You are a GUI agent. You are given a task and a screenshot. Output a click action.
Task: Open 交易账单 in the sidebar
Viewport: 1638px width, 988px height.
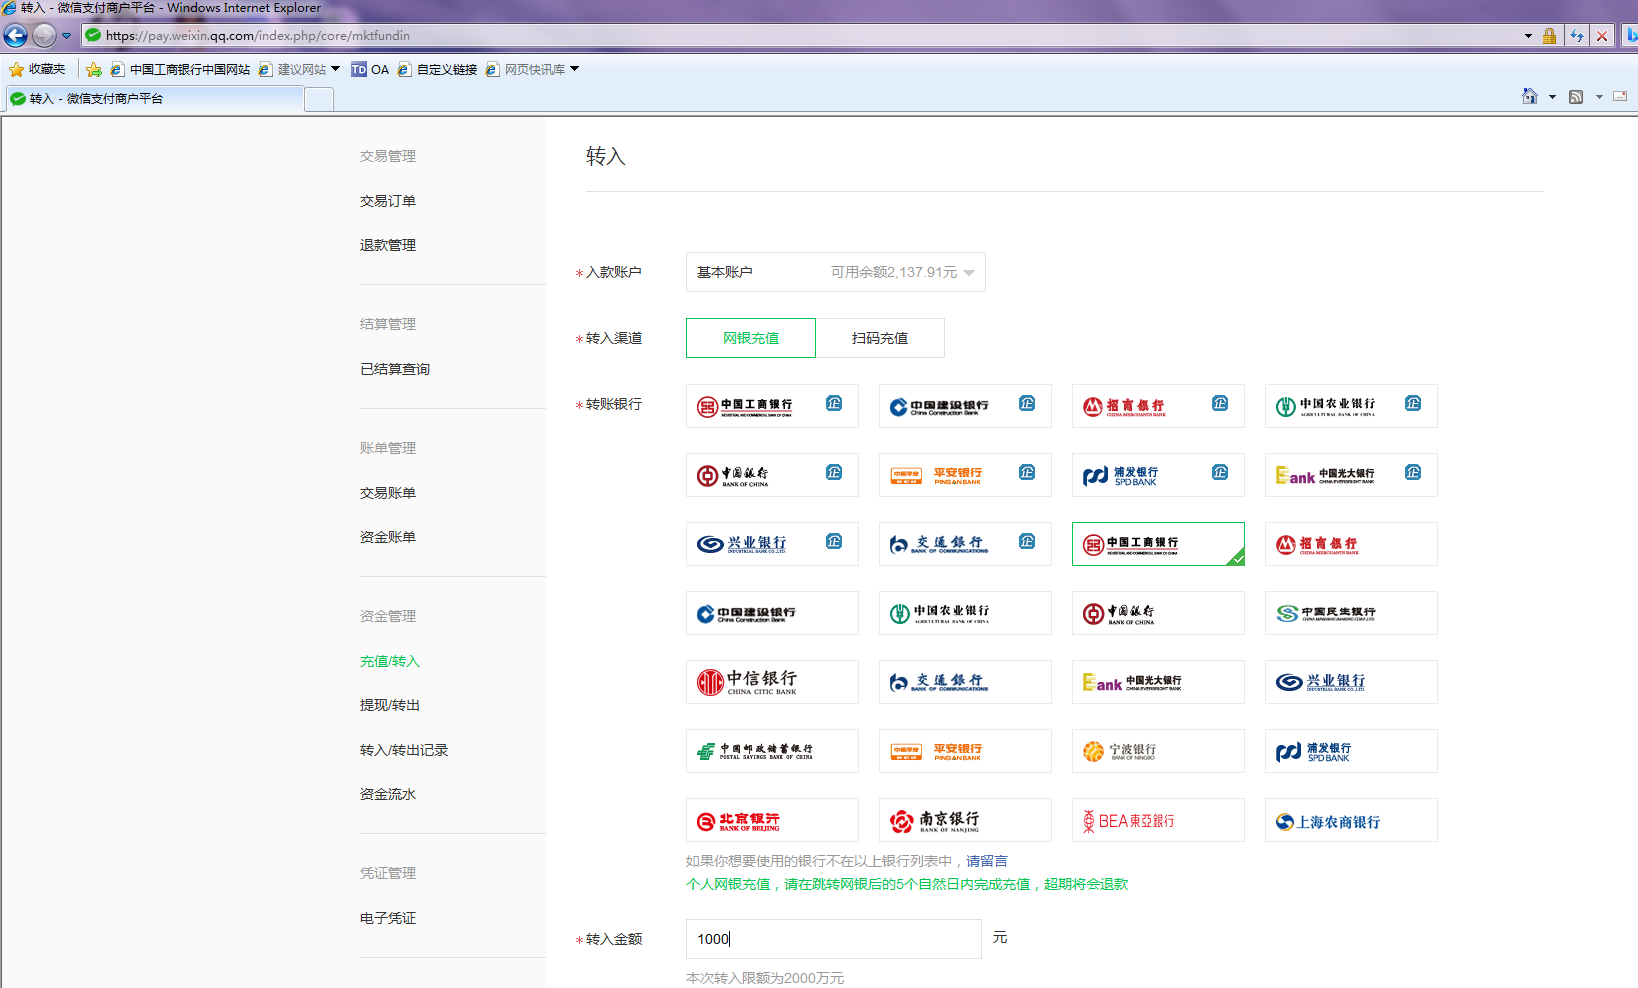click(x=388, y=493)
